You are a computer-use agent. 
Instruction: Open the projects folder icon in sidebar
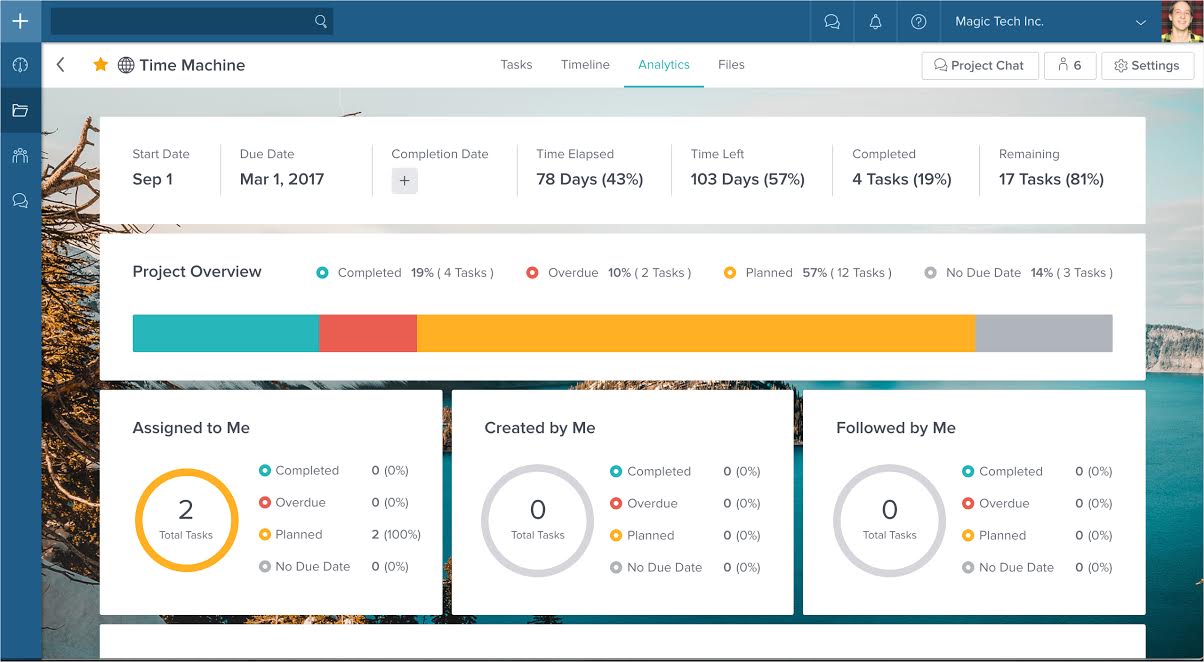[x=20, y=111]
